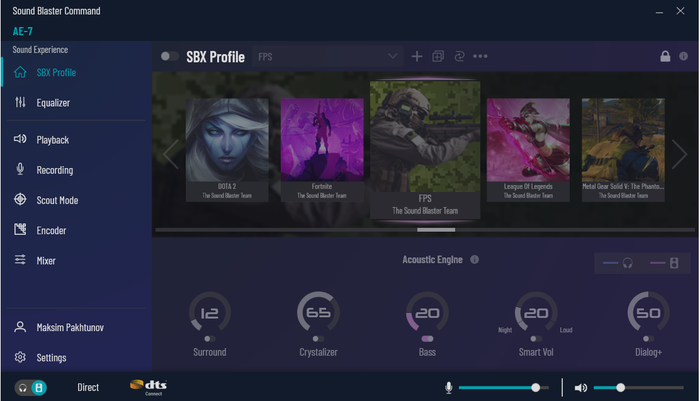Click the Direct mode button

coord(88,387)
